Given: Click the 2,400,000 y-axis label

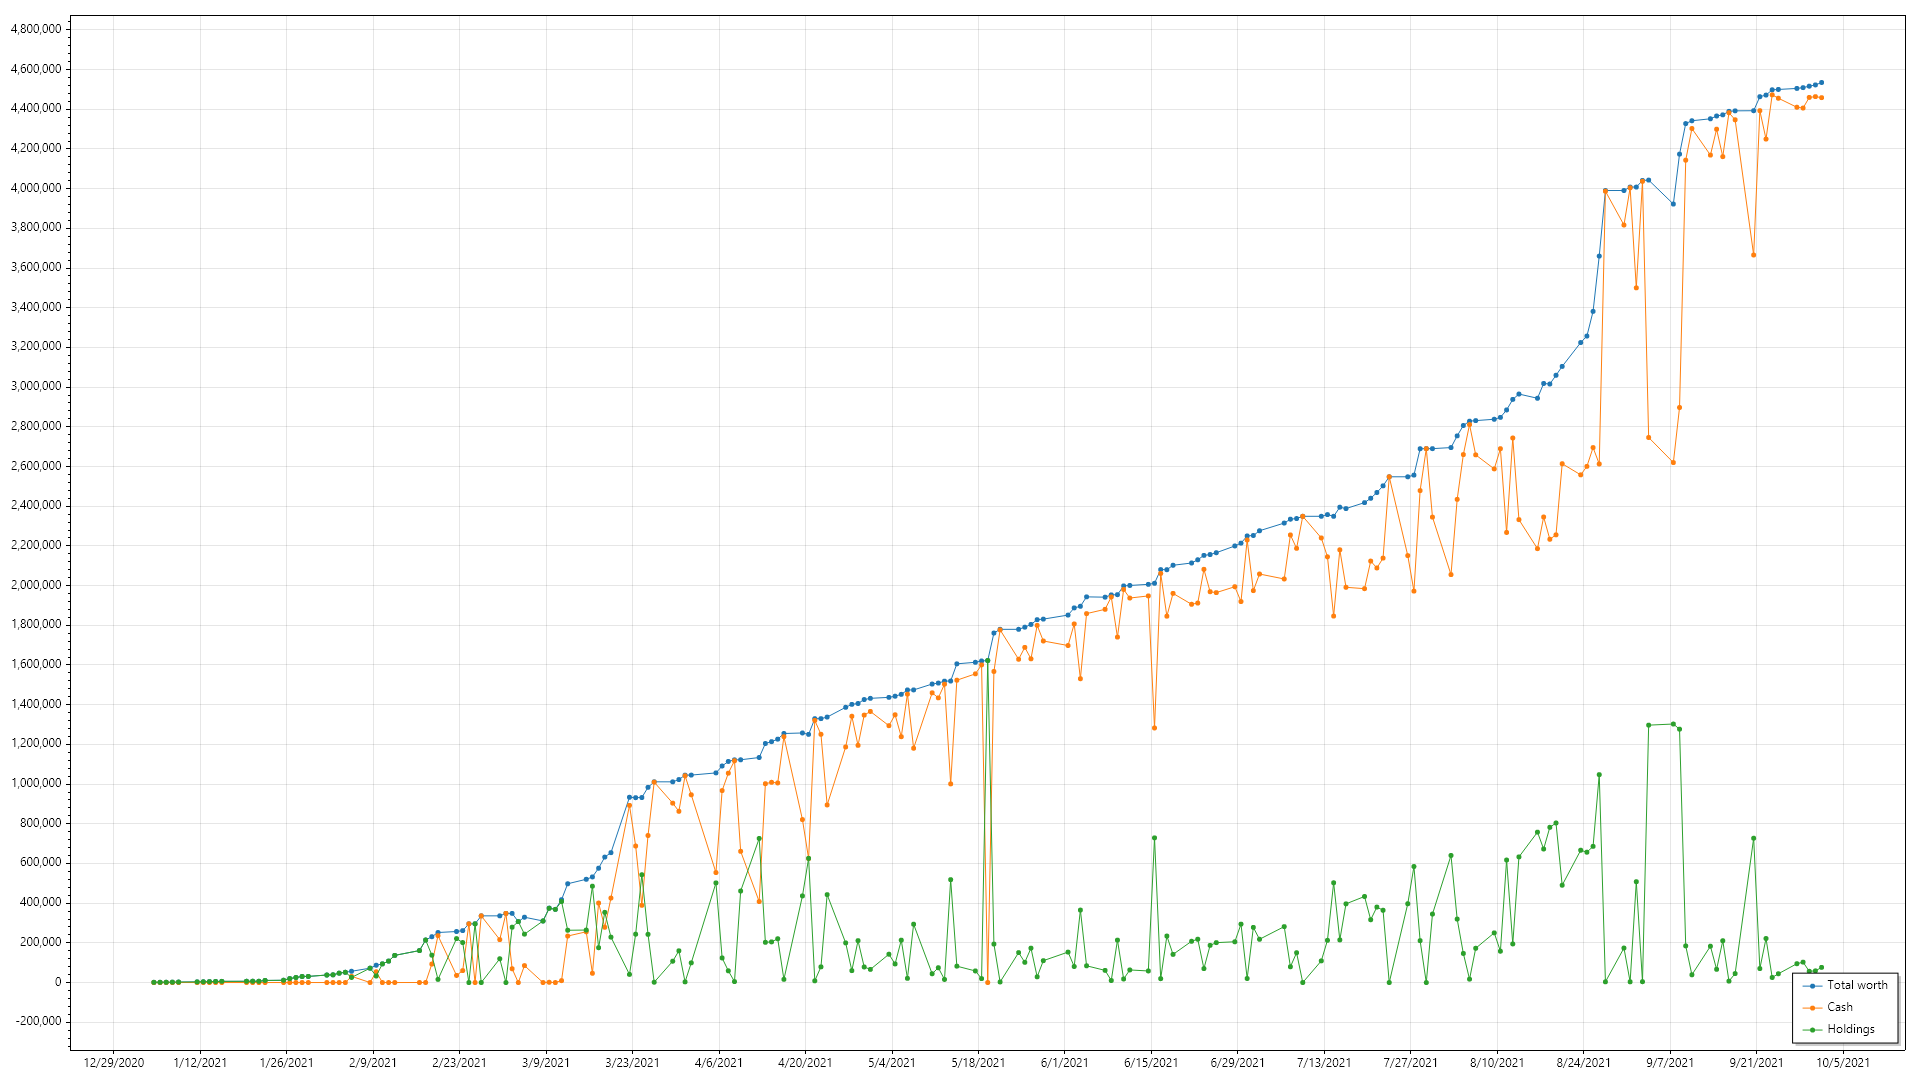Looking at the screenshot, I should point(35,505).
